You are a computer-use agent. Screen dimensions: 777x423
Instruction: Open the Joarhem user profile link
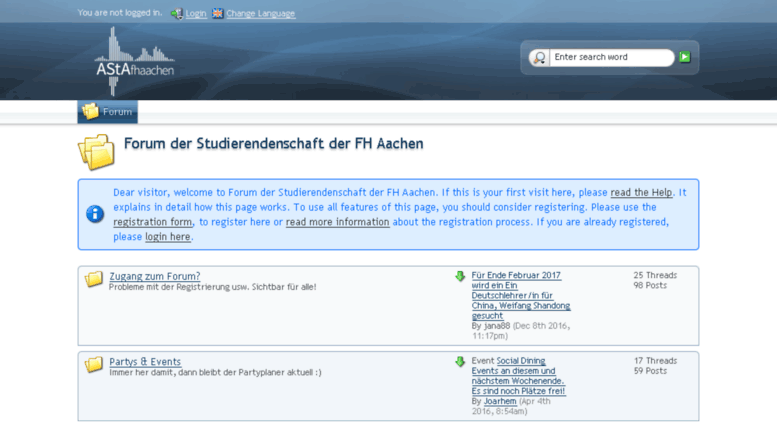pos(500,401)
